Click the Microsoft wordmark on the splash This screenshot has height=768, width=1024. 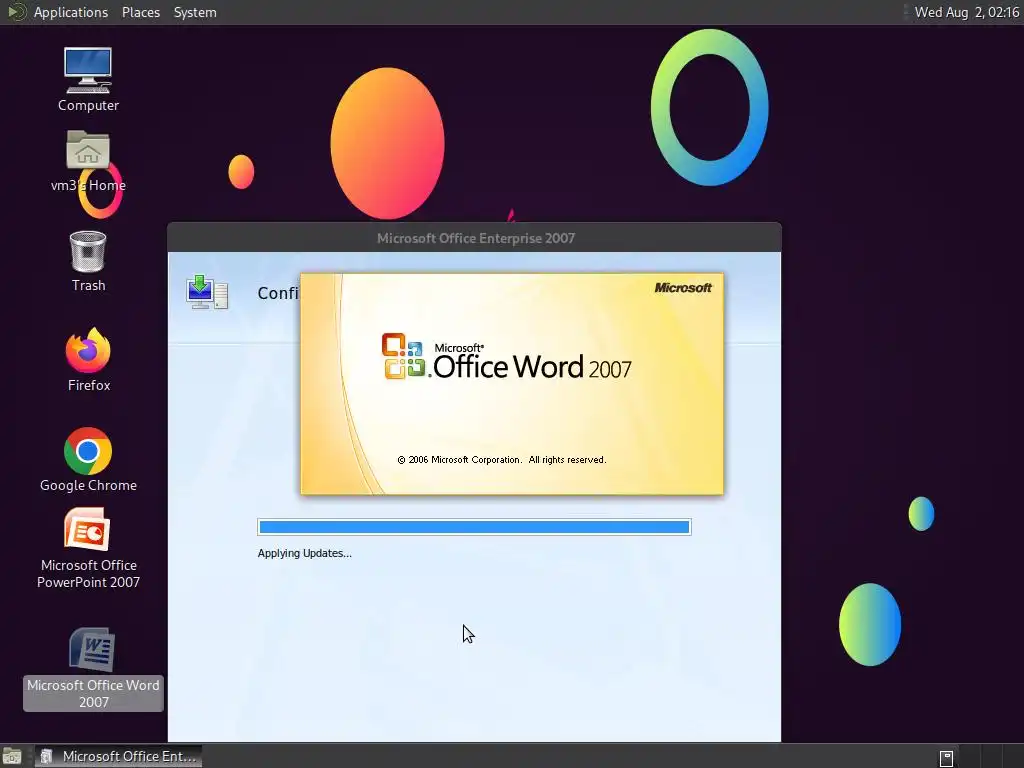[682, 287]
